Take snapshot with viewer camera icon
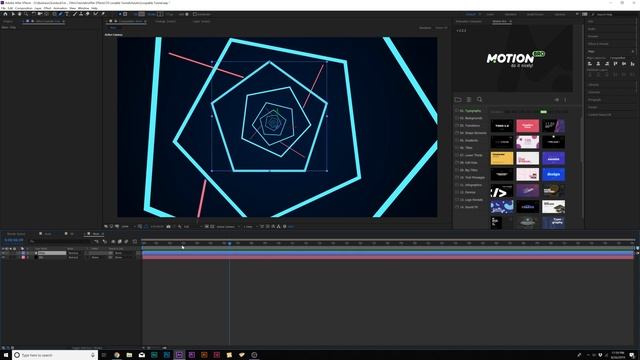This screenshot has width=640, height=360. [x=168, y=227]
